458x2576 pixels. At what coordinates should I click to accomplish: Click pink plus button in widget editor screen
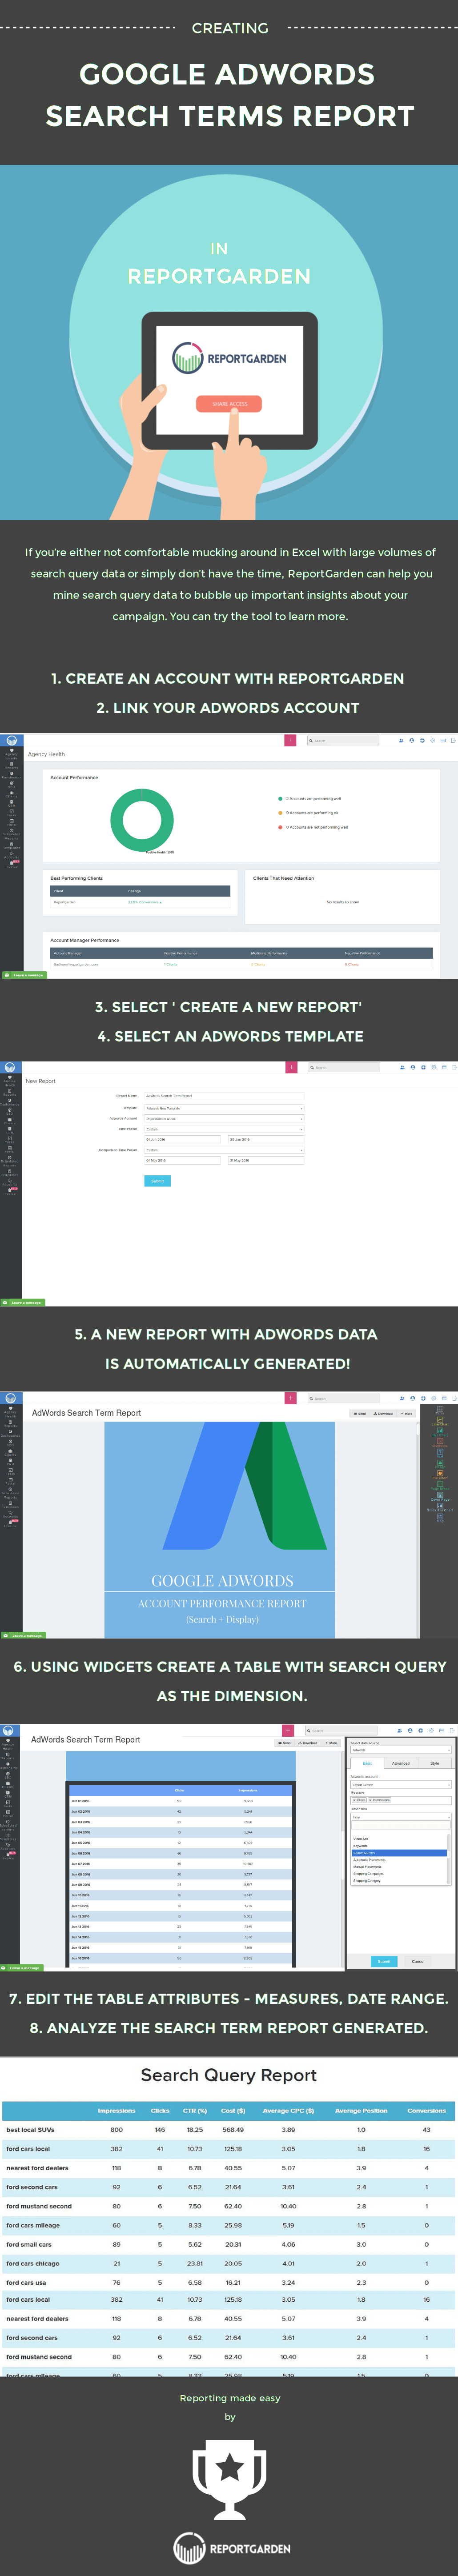[288, 1730]
